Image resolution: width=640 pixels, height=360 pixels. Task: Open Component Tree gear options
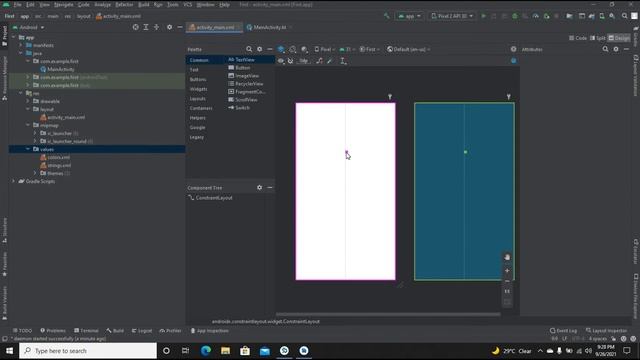[x=260, y=188]
